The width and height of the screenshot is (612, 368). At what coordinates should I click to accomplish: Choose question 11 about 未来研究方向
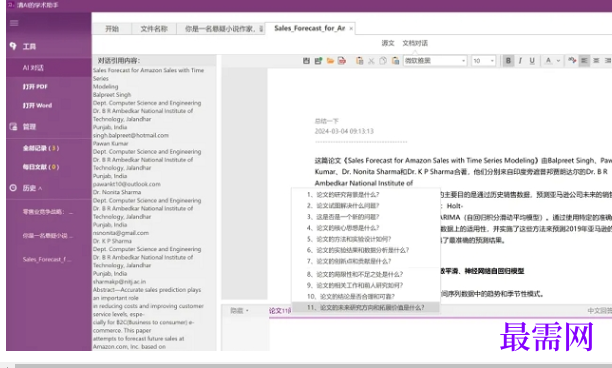[366, 308]
